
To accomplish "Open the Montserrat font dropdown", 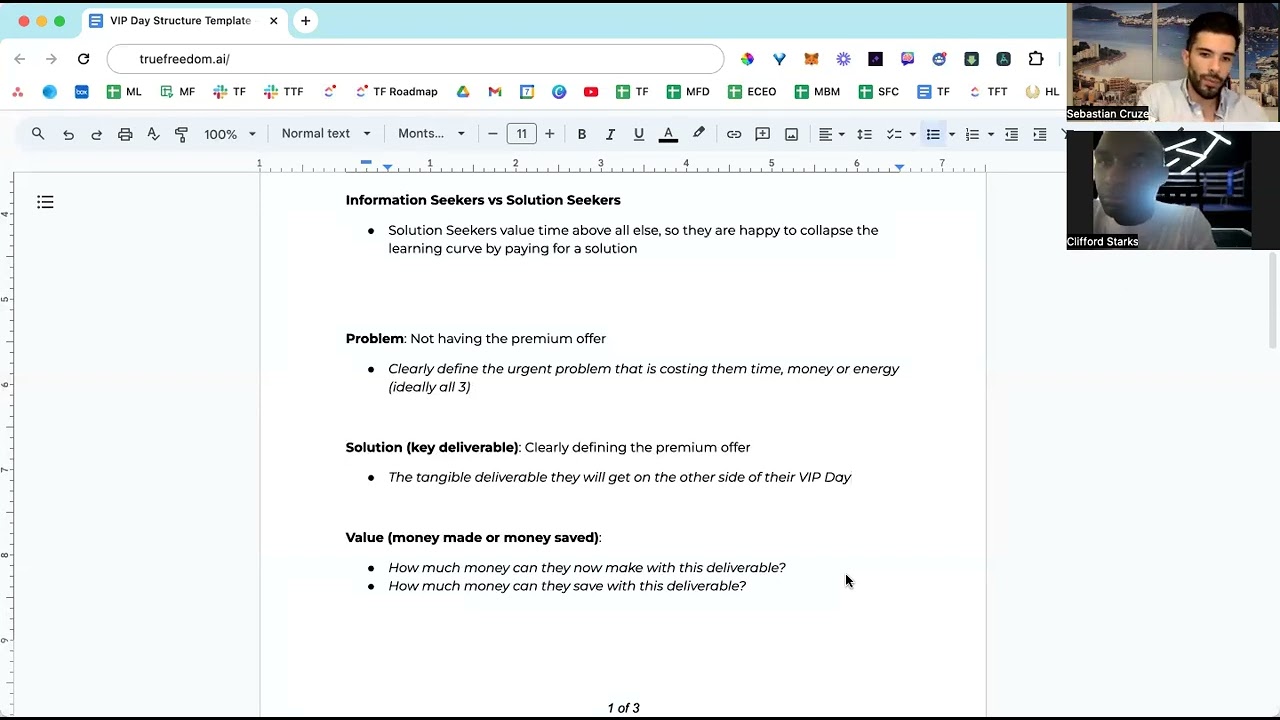I will click(431, 134).
